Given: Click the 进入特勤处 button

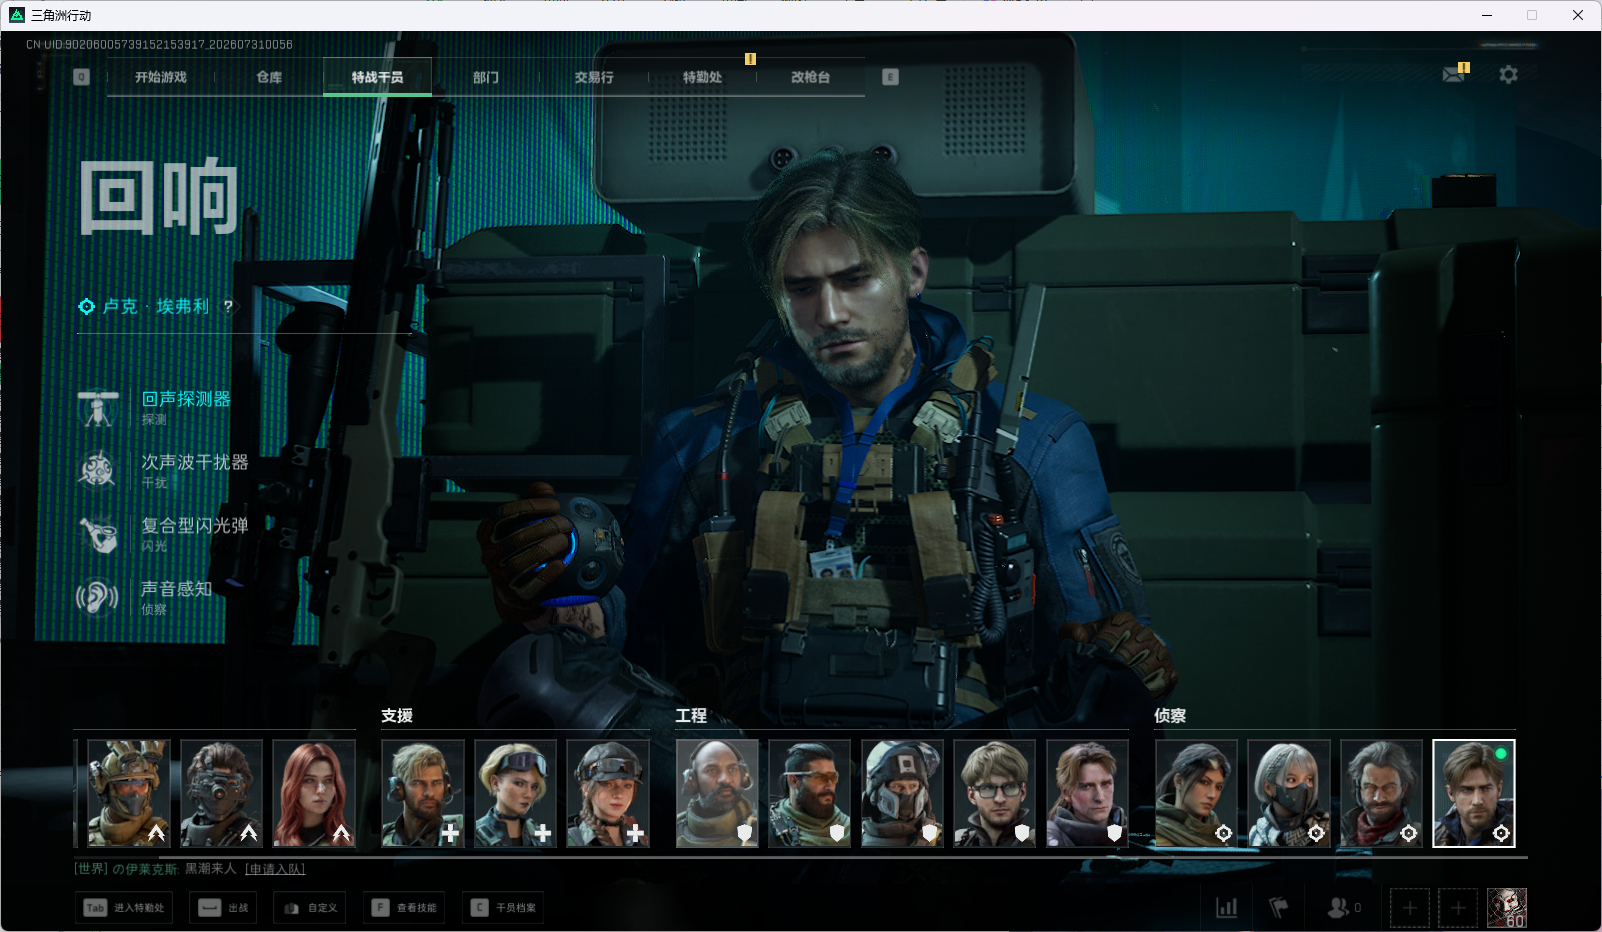Looking at the screenshot, I should coord(124,908).
